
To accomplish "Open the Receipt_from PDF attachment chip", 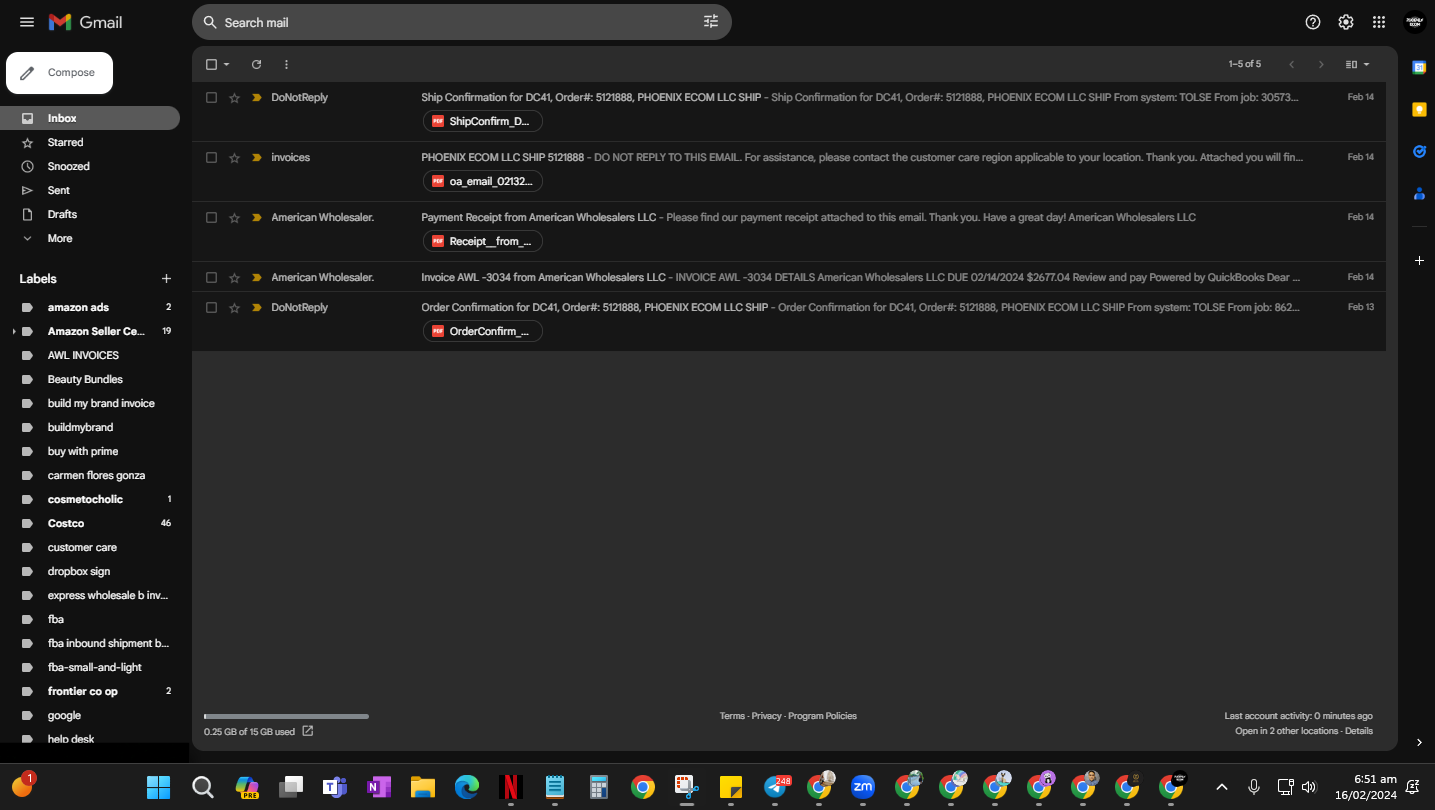I will 483,241.
